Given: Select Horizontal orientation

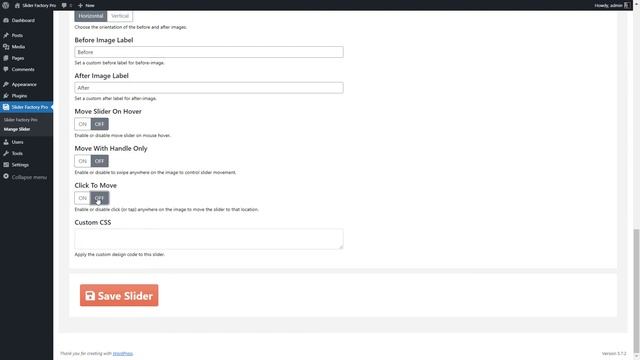Looking at the screenshot, I should (91, 16).
